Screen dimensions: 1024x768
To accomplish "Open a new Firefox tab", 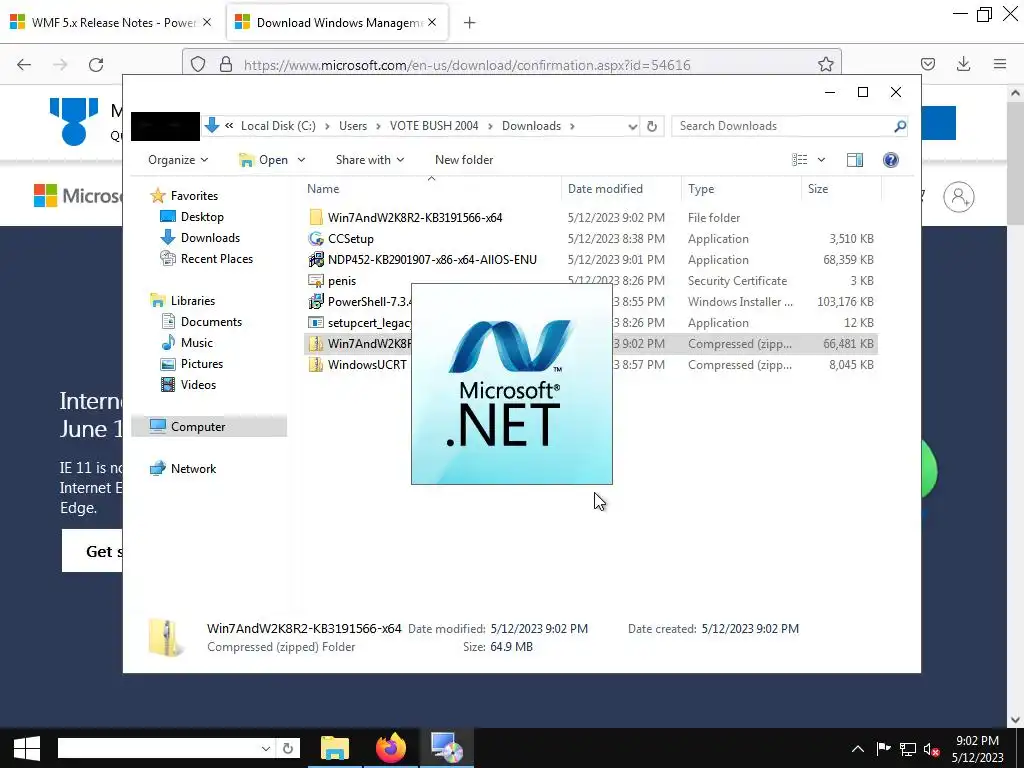I will coord(470,23).
